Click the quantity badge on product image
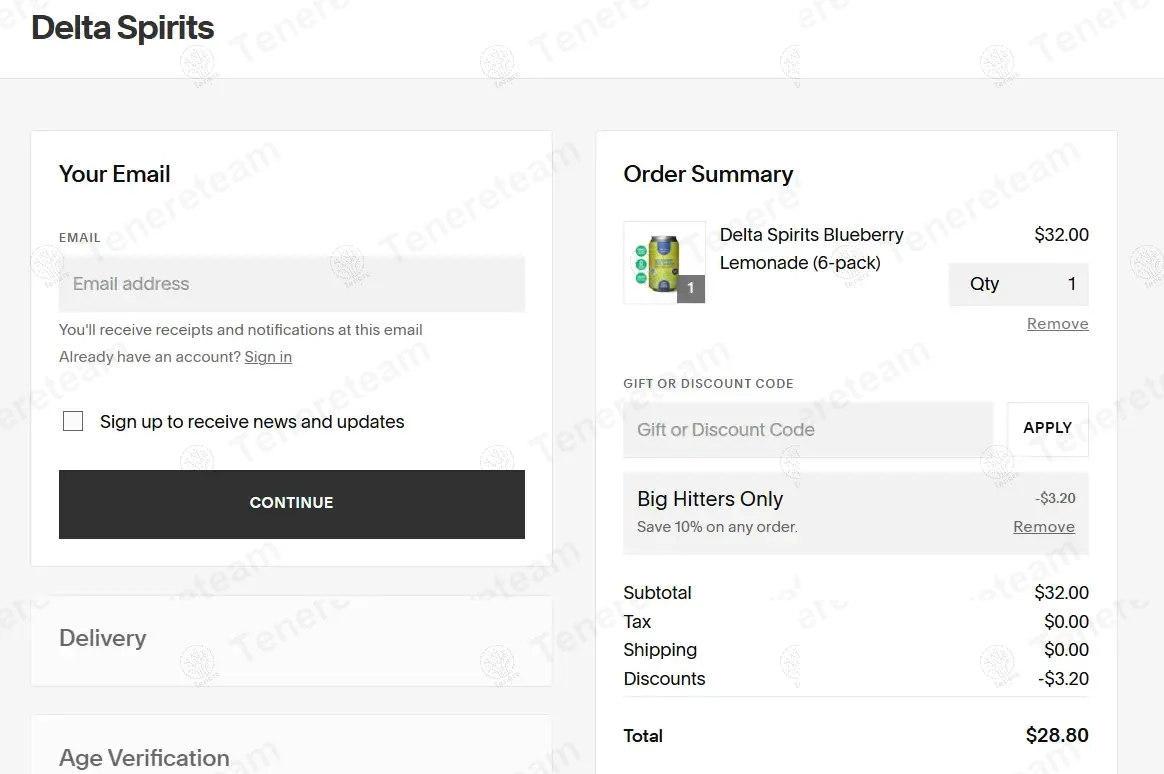The image size is (1164, 774). pyautogui.click(x=690, y=288)
